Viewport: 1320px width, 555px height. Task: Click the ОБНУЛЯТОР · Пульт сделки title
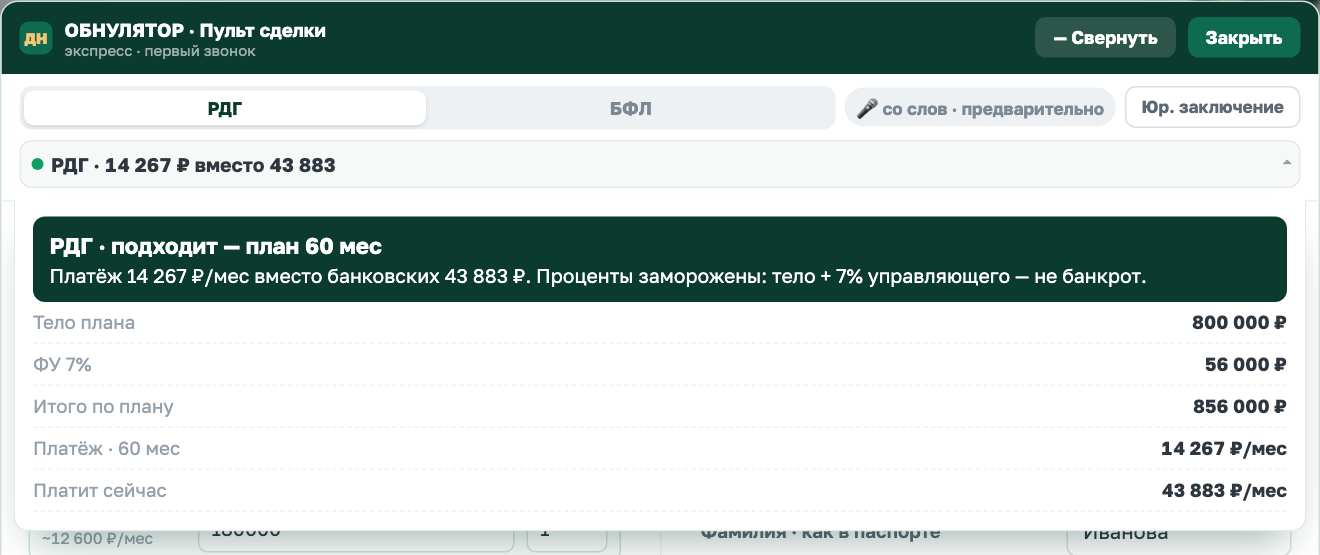point(195,31)
